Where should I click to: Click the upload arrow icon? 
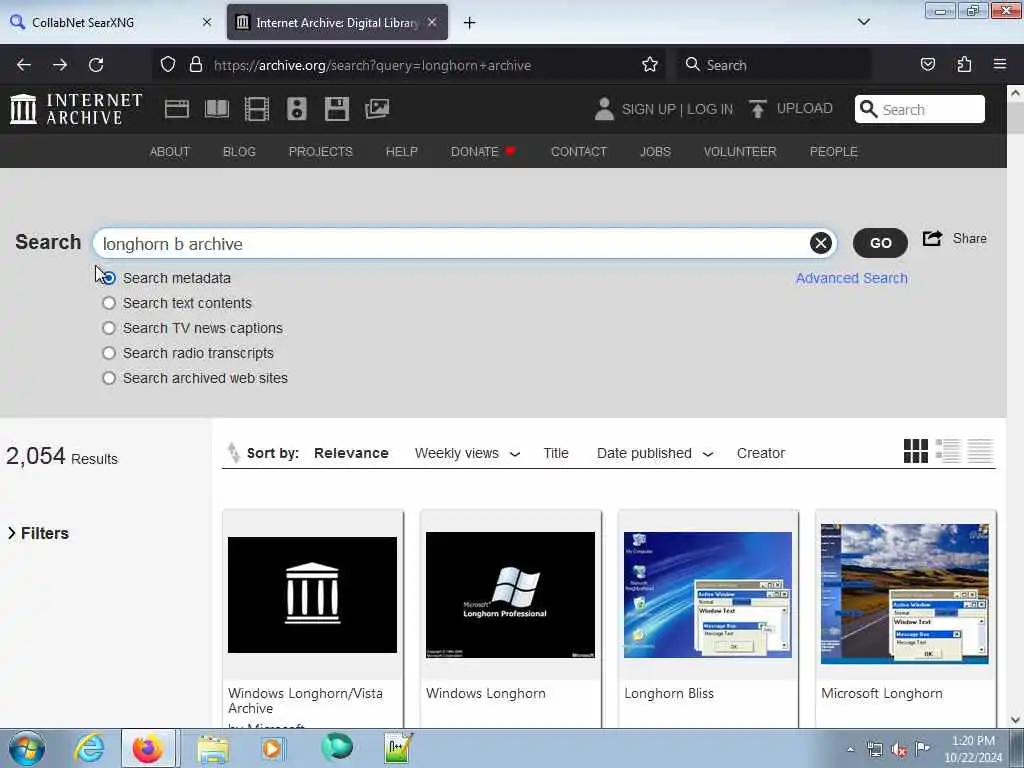(x=758, y=108)
